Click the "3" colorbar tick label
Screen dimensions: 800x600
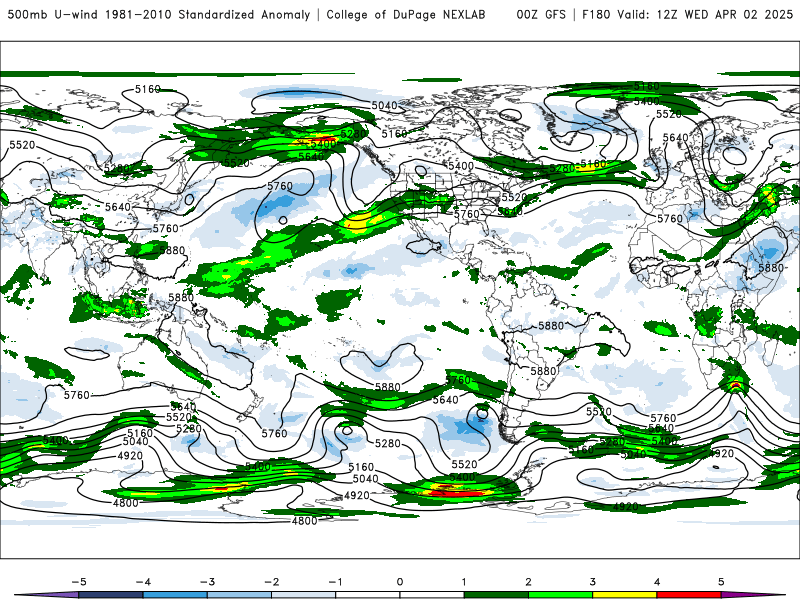click(593, 582)
